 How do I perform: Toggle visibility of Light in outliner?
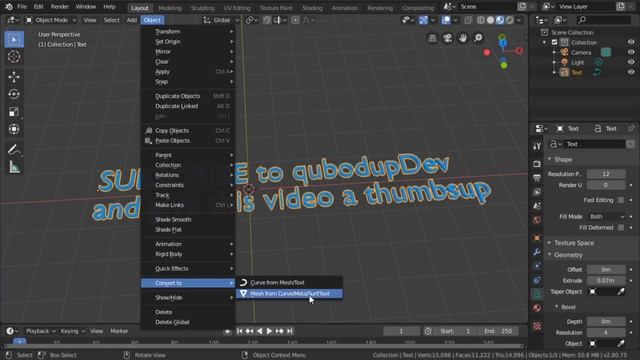[x=631, y=62]
